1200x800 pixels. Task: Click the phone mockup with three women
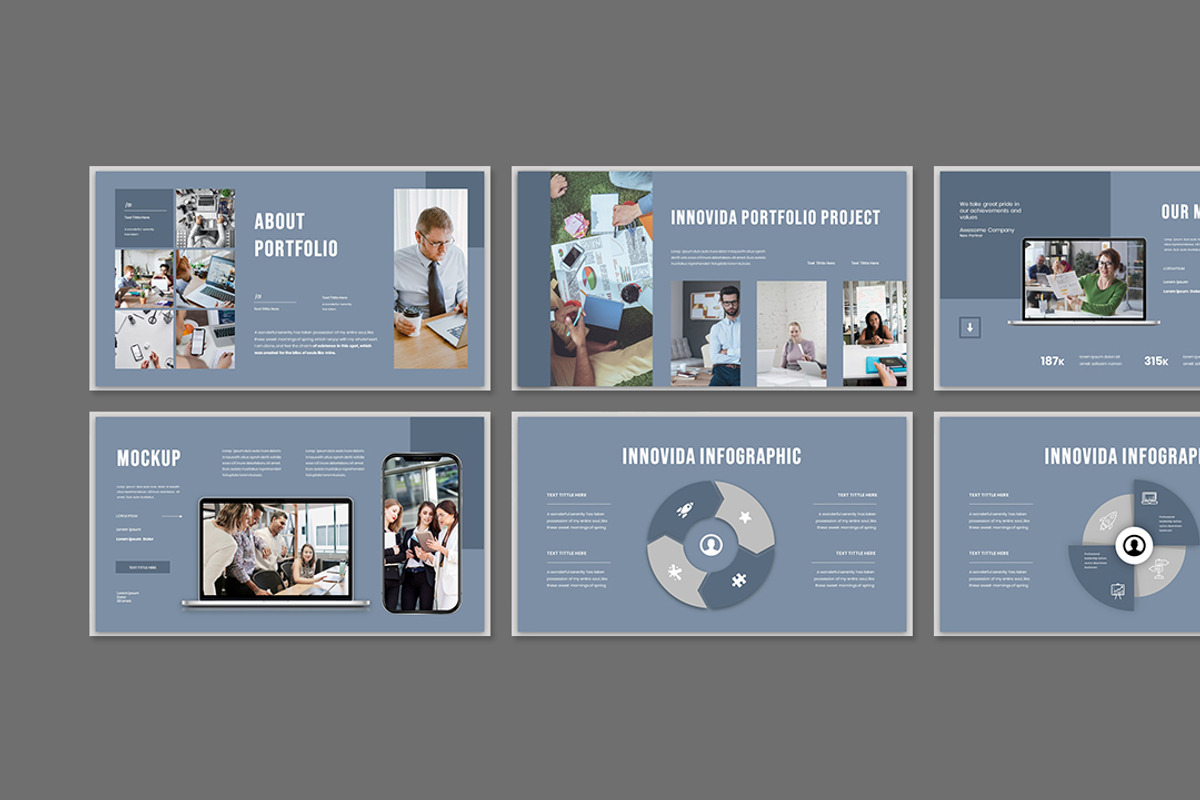point(421,533)
